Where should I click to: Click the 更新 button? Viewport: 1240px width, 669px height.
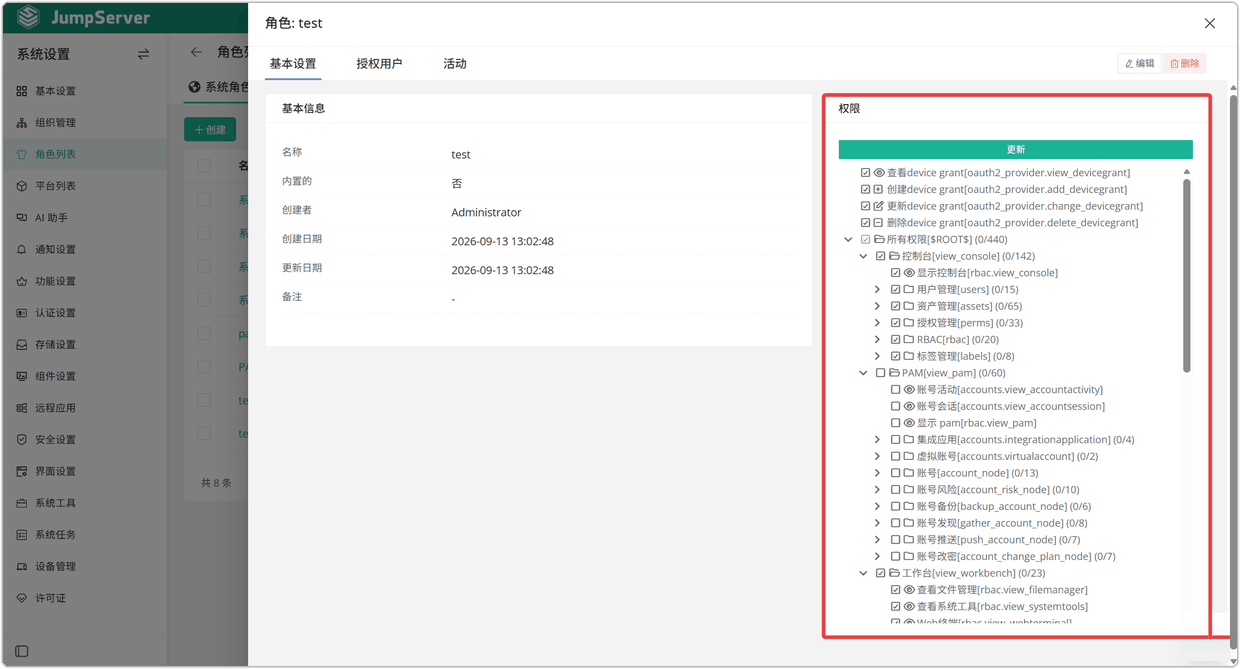pos(1015,150)
